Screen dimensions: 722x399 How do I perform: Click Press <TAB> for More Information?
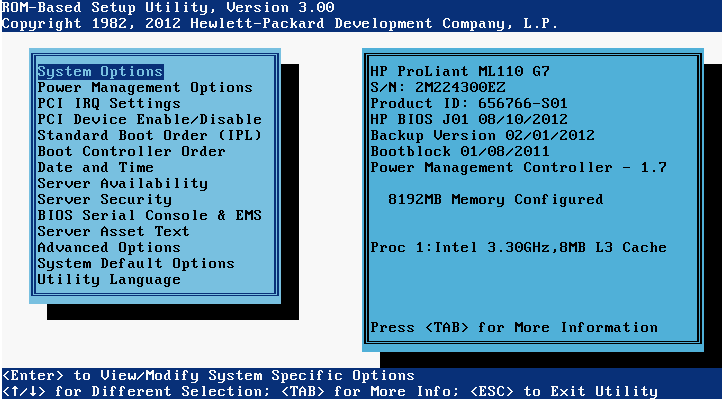click(514, 327)
